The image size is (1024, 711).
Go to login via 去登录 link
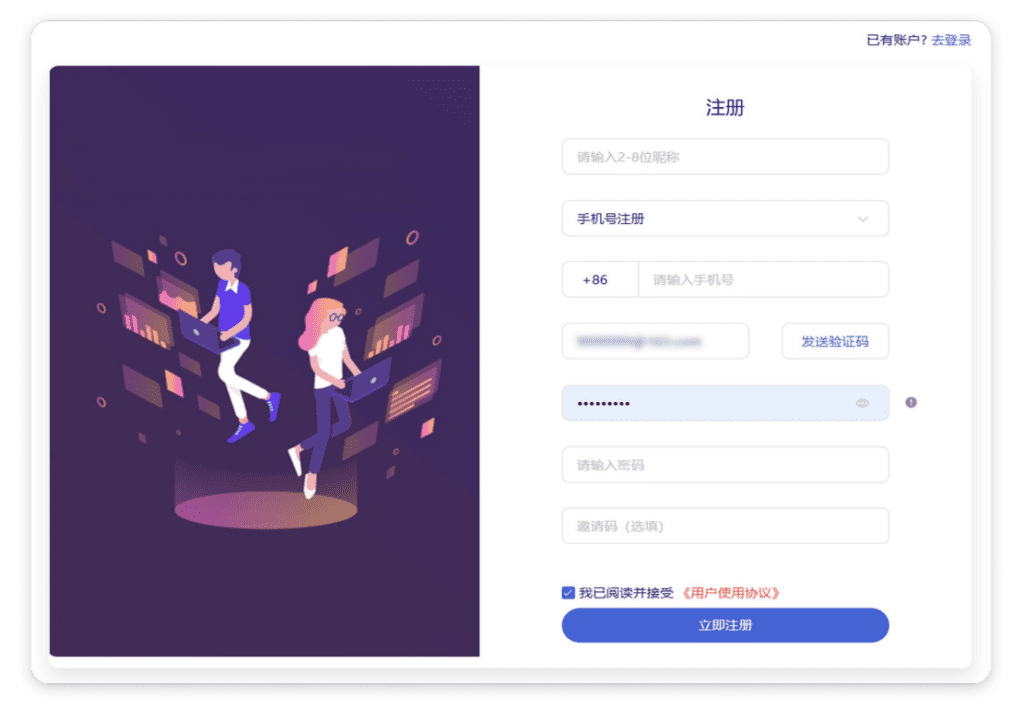(x=951, y=40)
